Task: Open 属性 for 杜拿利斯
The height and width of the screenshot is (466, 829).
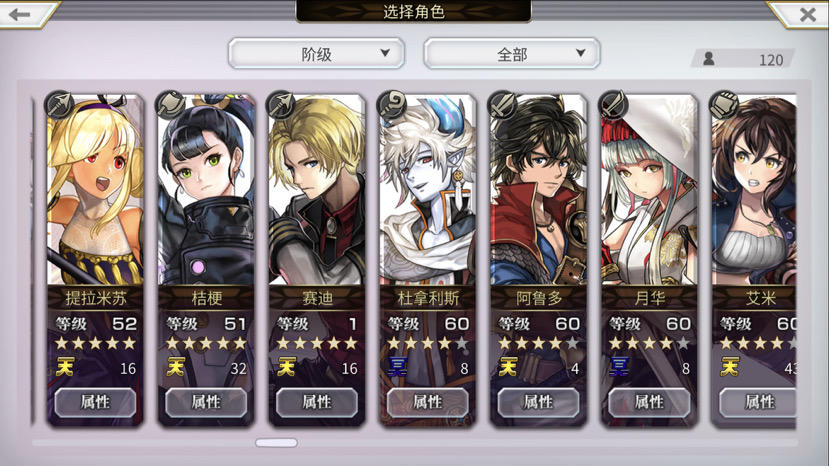Action: [427, 402]
